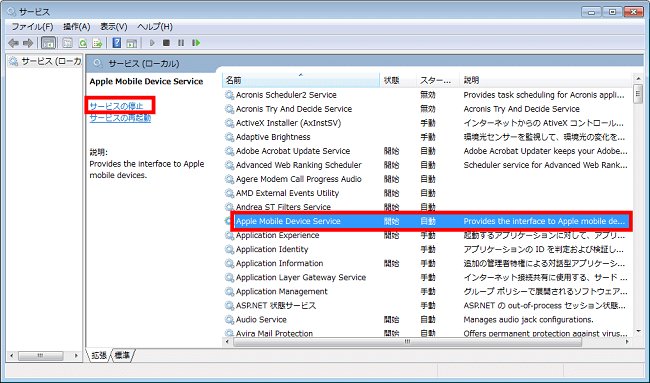Click the Forward arrow toolbar icon
This screenshot has width=650, height=383.
click(x=28, y=43)
